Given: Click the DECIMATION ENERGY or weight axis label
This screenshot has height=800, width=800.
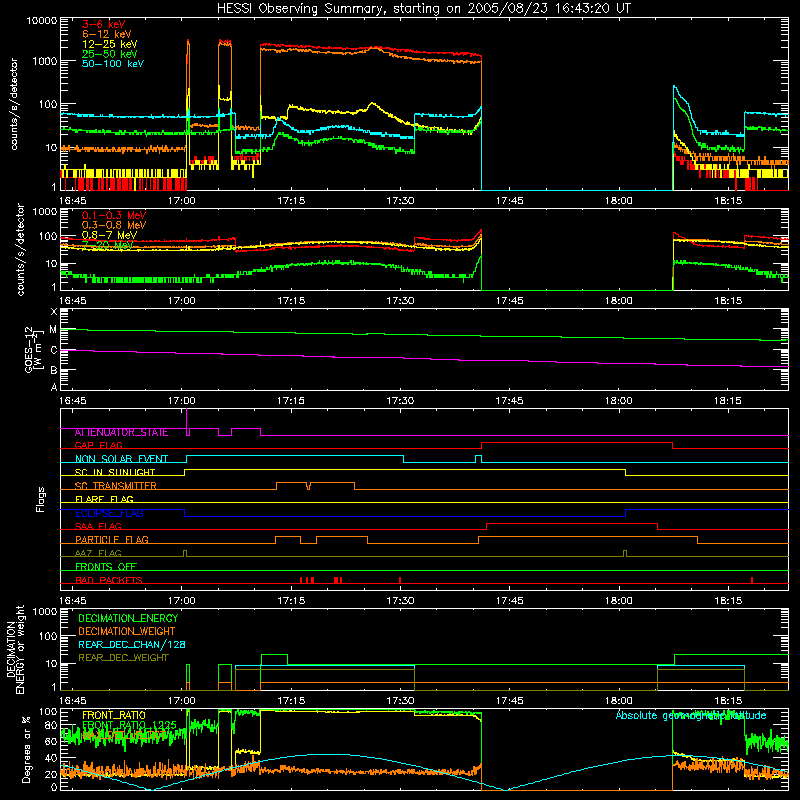Looking at the screenshot, I should (15, 649).
